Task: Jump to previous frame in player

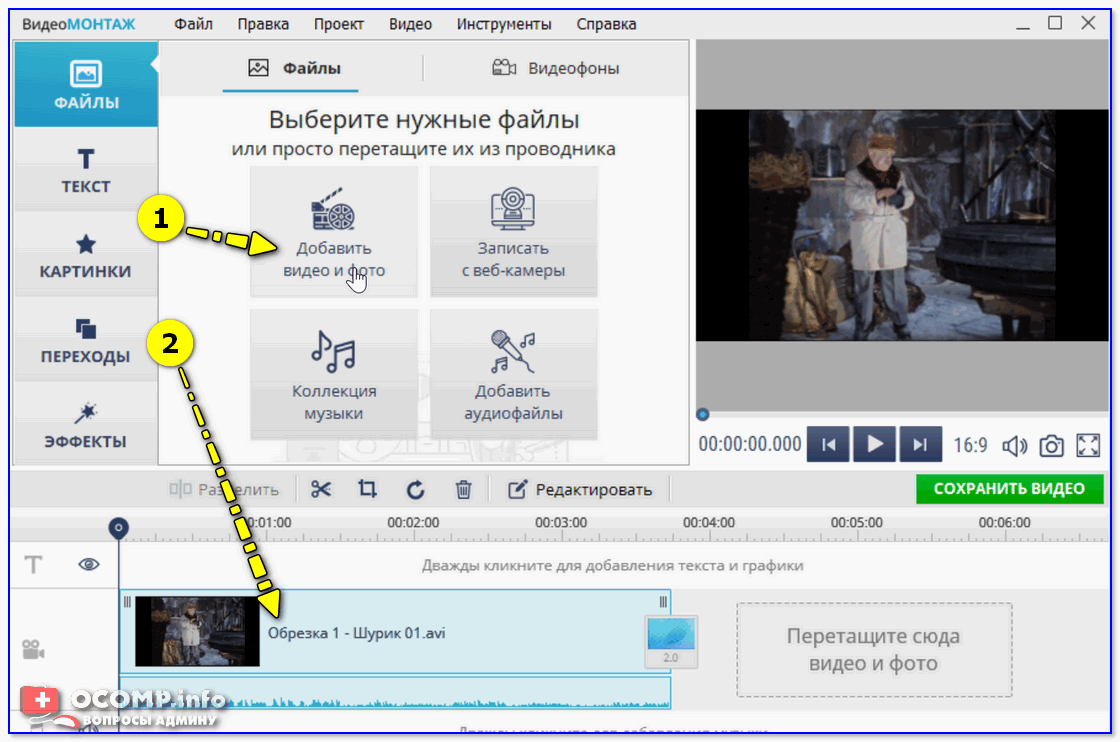Action: click(x=829, y=445)
